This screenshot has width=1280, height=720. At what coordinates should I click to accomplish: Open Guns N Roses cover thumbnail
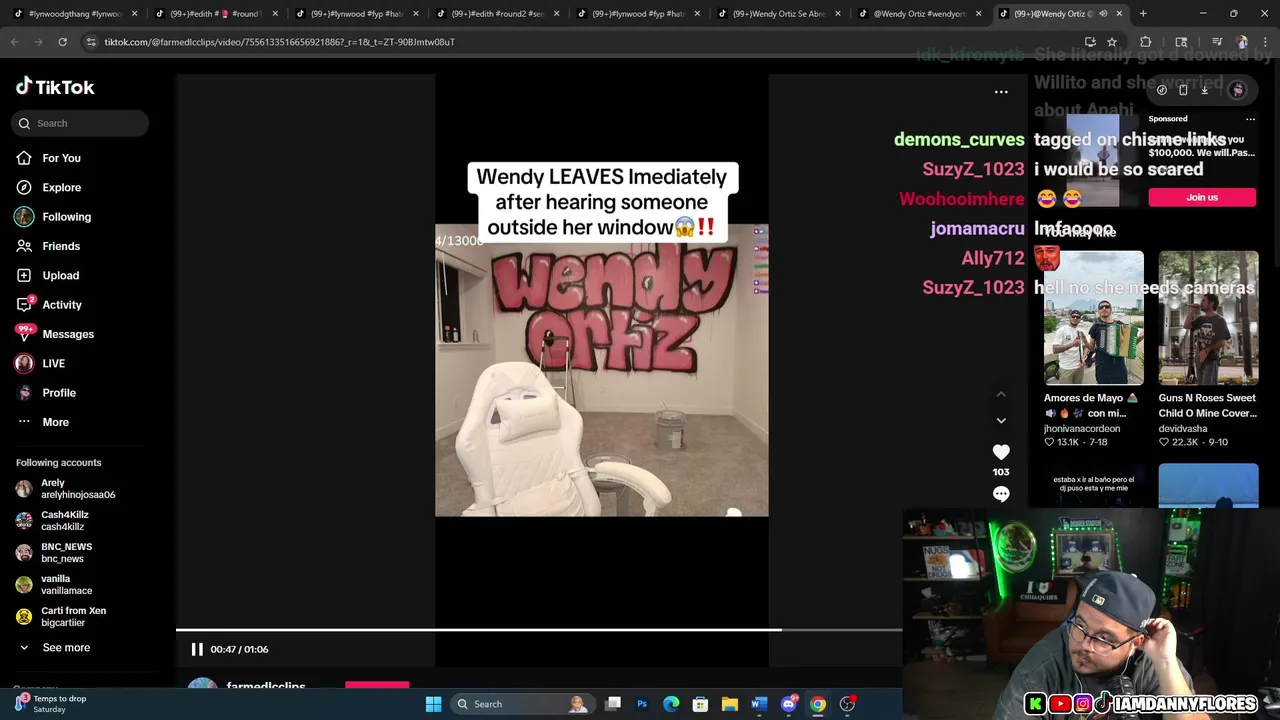point(1208,318)
